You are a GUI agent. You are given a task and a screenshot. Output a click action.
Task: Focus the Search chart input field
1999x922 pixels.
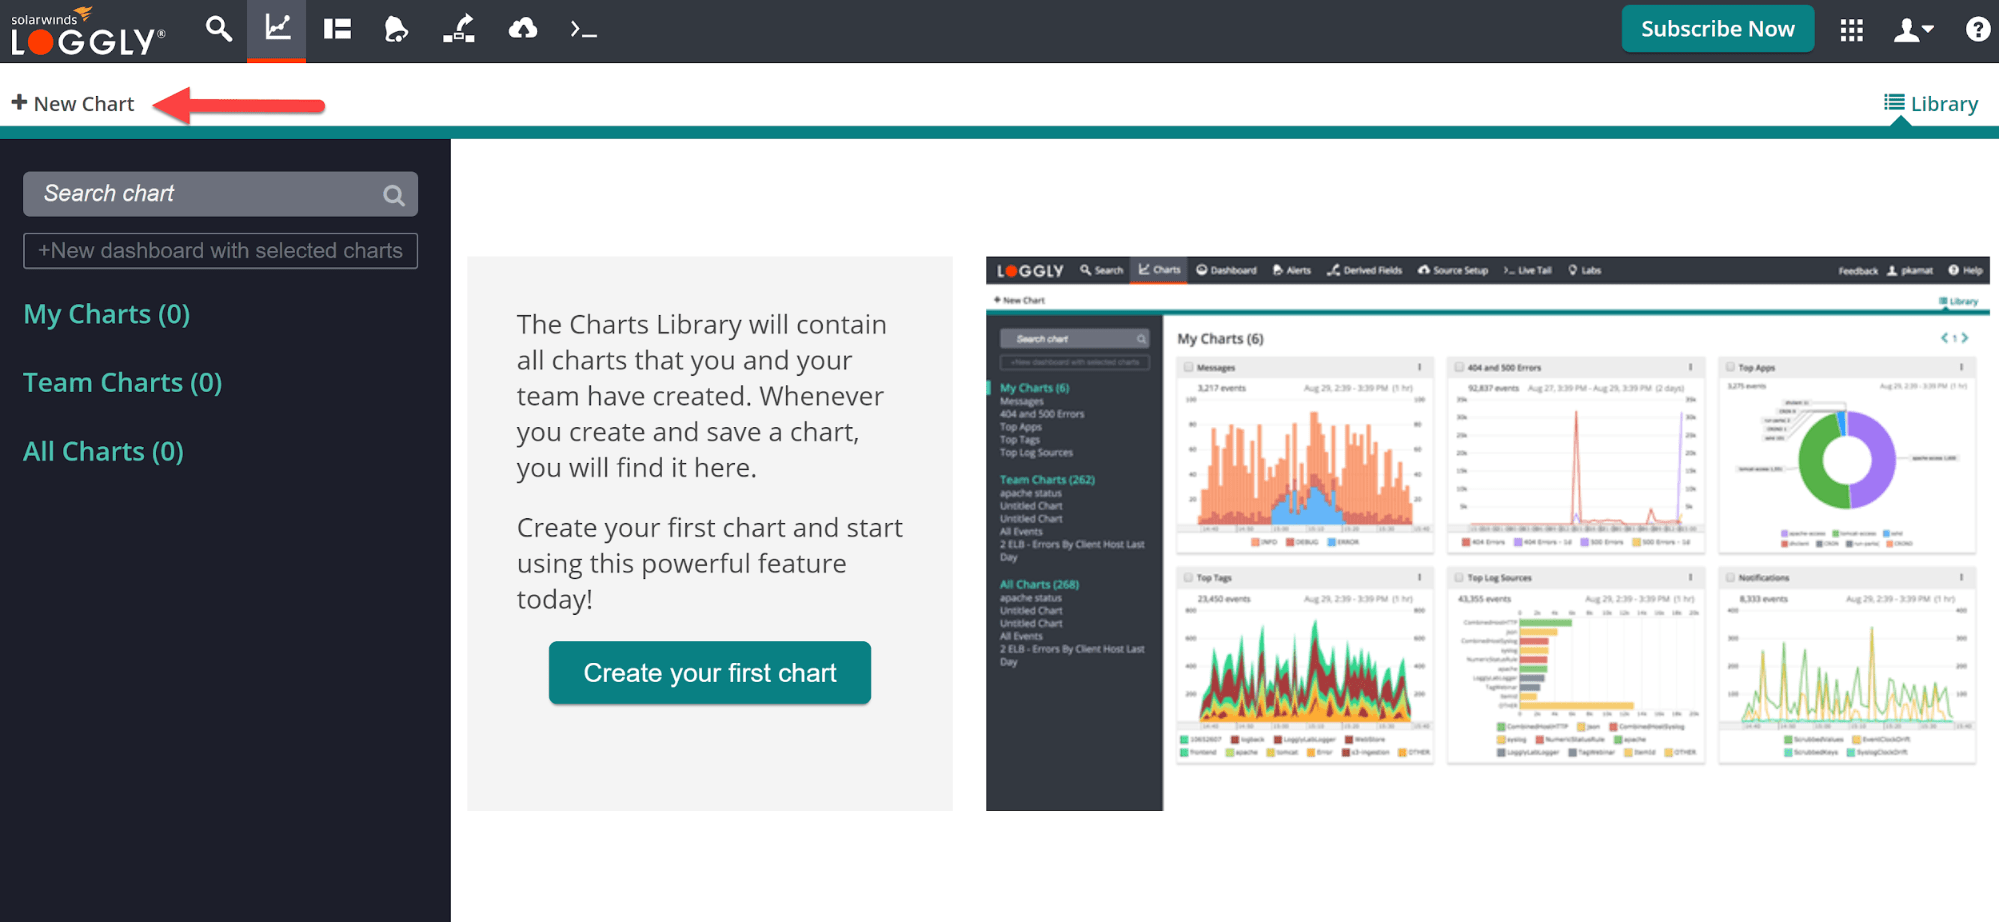click(x=205, y=194)
